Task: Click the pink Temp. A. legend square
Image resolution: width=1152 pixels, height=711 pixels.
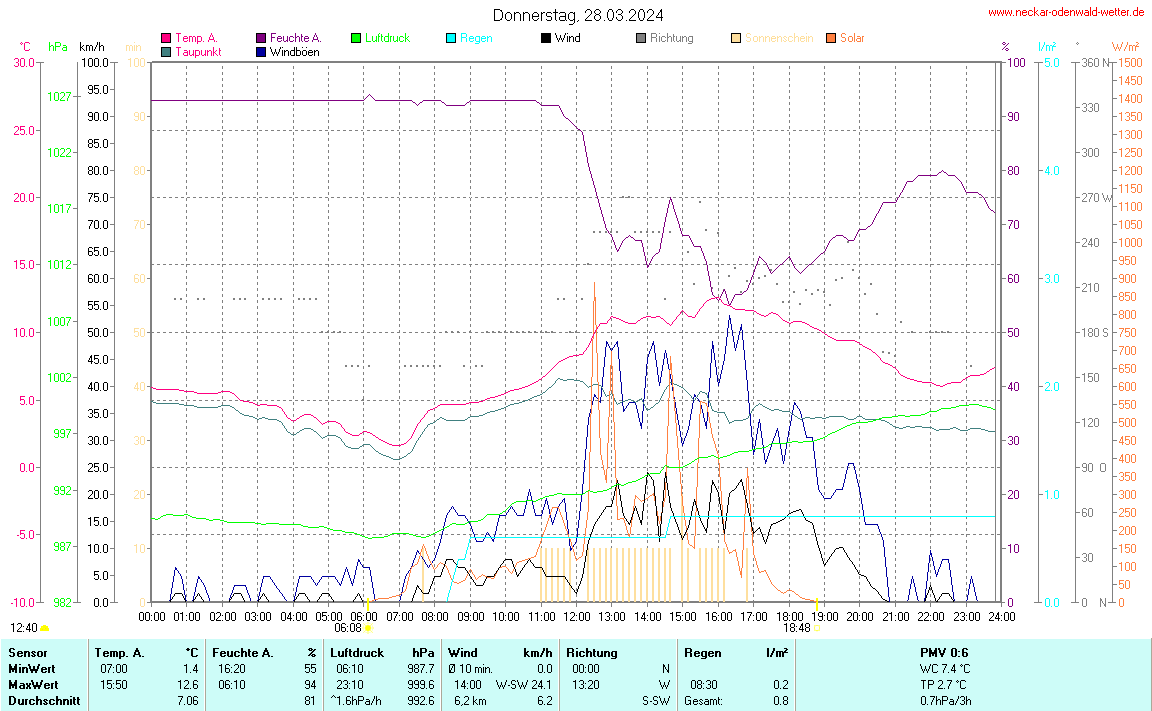Action: [x=166, y=38]
